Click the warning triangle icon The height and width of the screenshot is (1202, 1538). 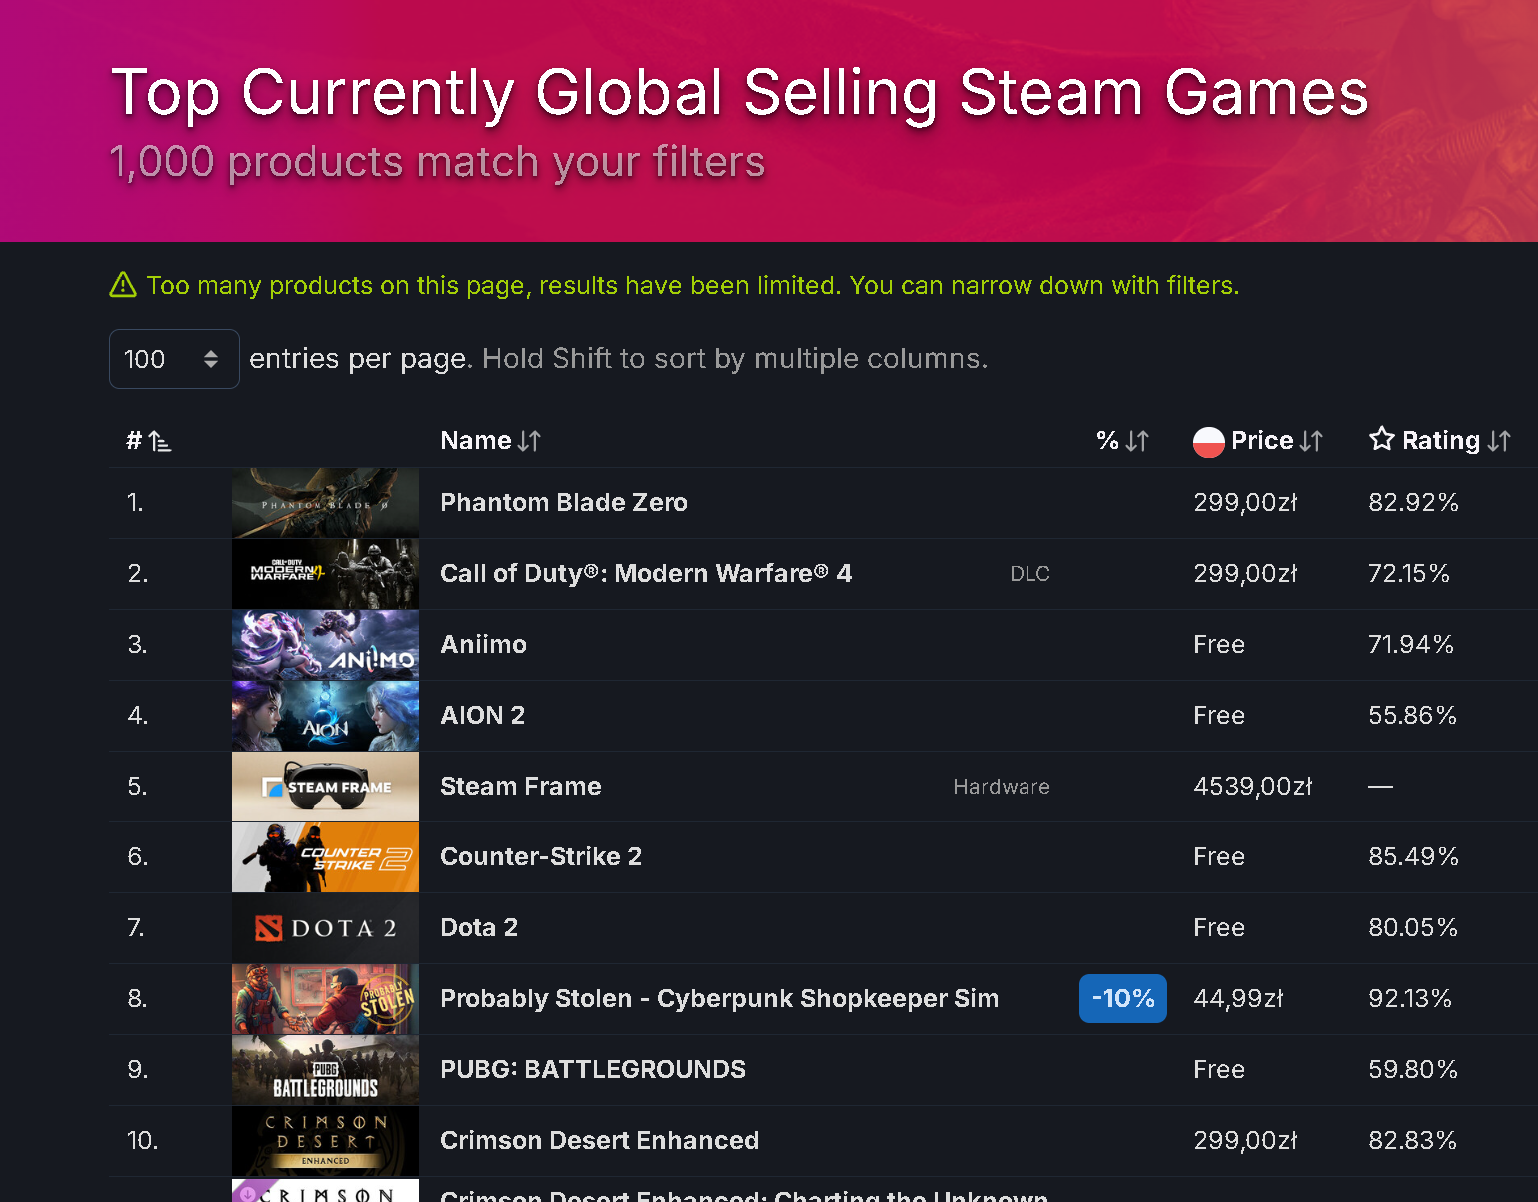point(123,285)
